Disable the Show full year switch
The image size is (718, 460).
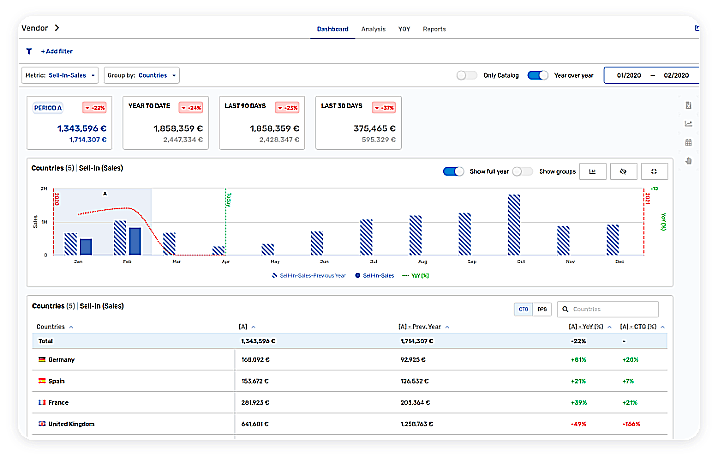[x=453, y=172]
